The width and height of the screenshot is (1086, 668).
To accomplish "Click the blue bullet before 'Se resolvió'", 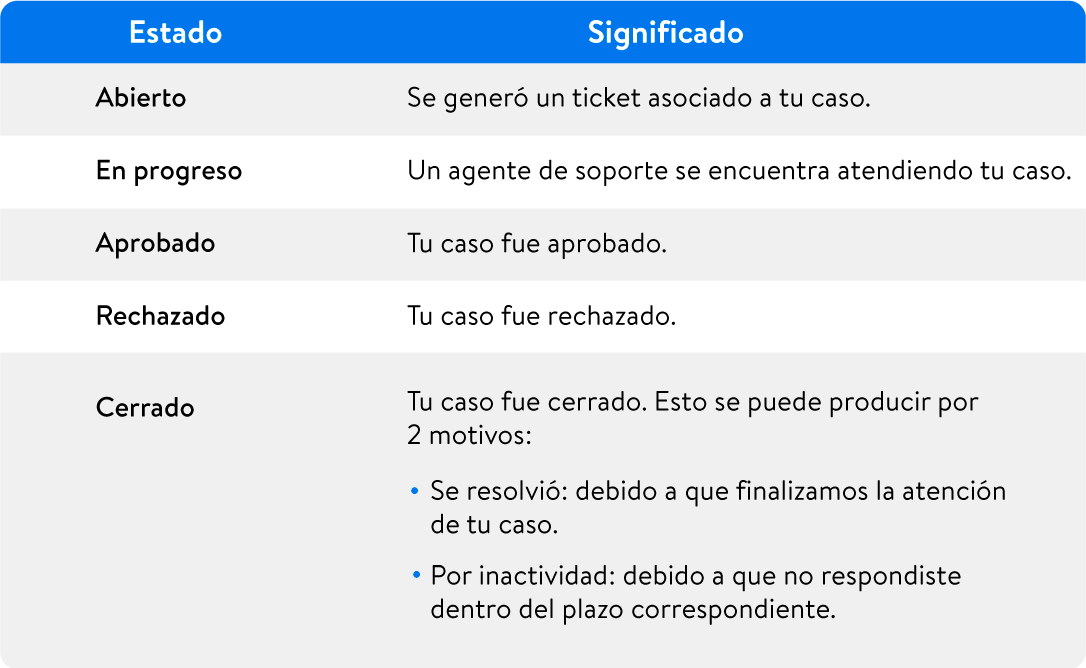I will pos(415,491).
